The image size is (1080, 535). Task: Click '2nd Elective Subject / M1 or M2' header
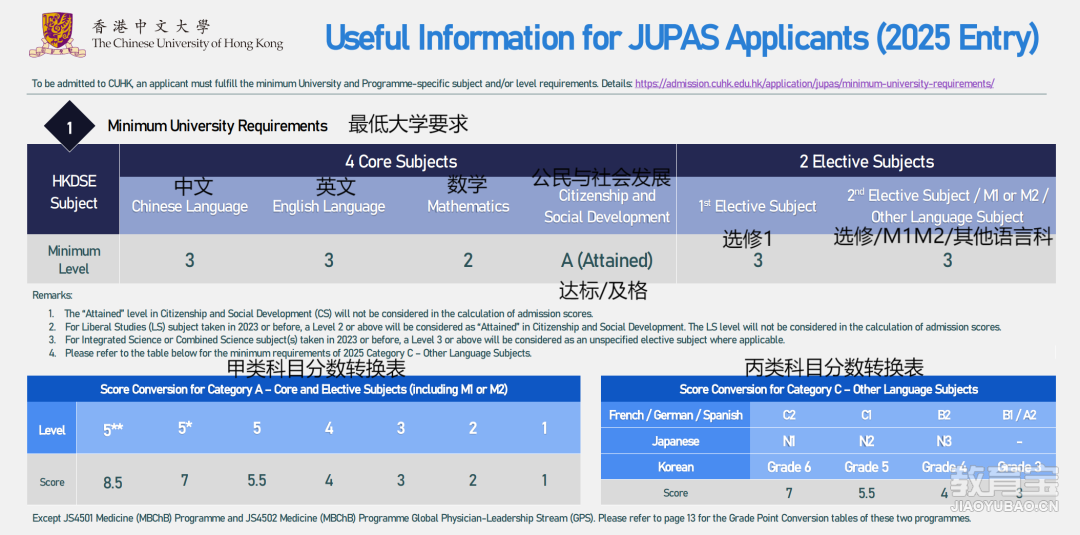pos(948,206)
